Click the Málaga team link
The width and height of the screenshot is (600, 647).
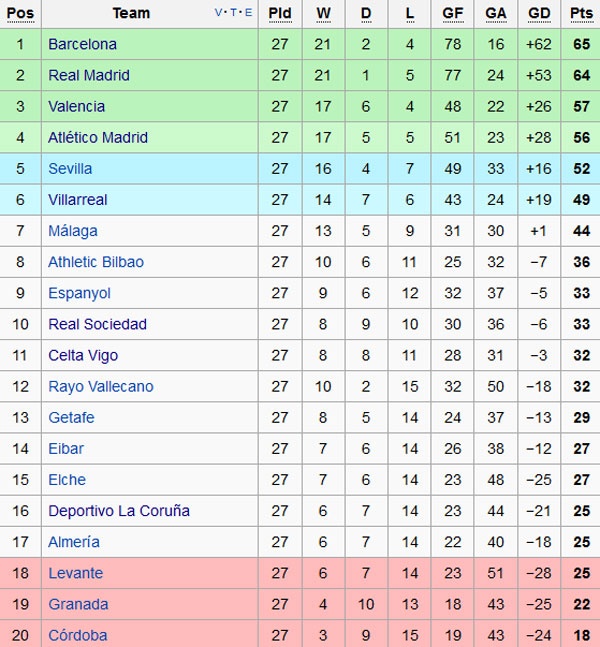(x=73, y=231)
